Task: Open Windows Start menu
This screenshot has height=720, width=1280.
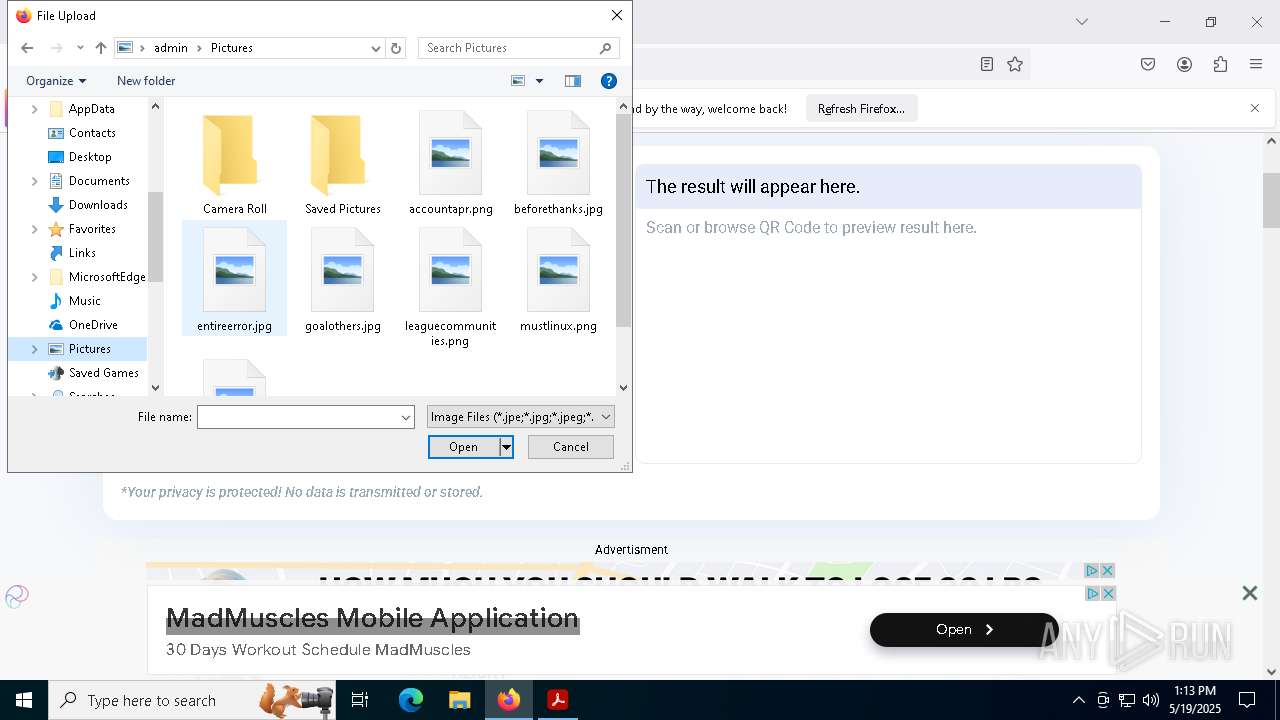Action: tap(24, 700)
